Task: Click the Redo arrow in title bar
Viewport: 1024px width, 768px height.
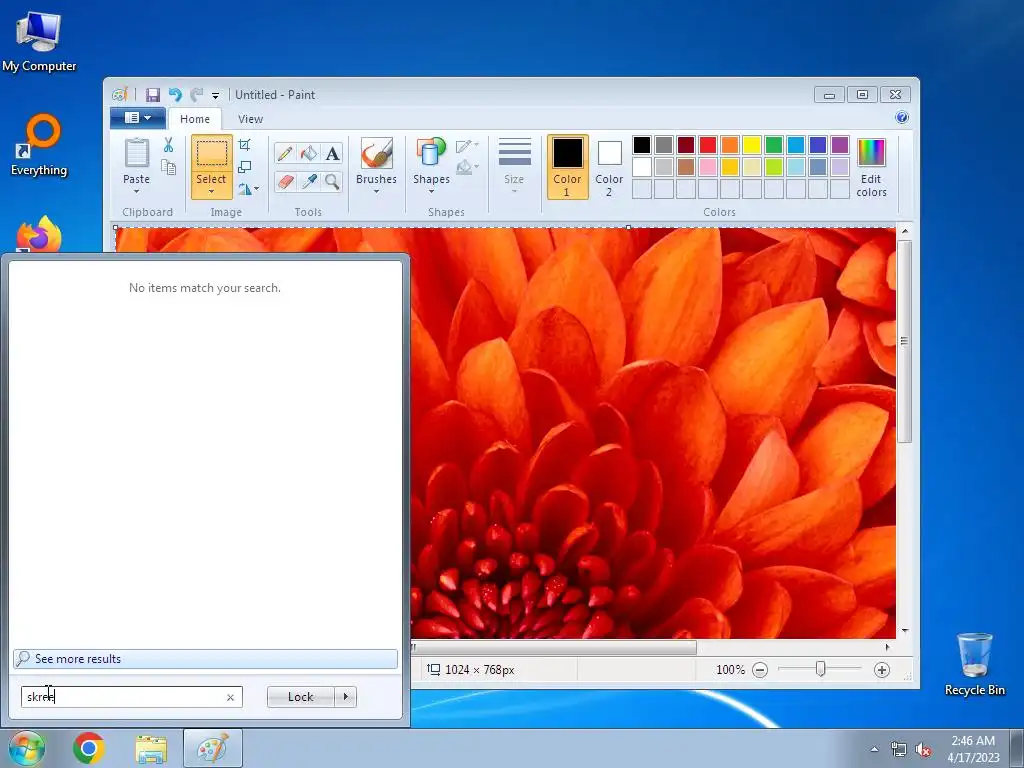Action: click(x=197, y=95)
